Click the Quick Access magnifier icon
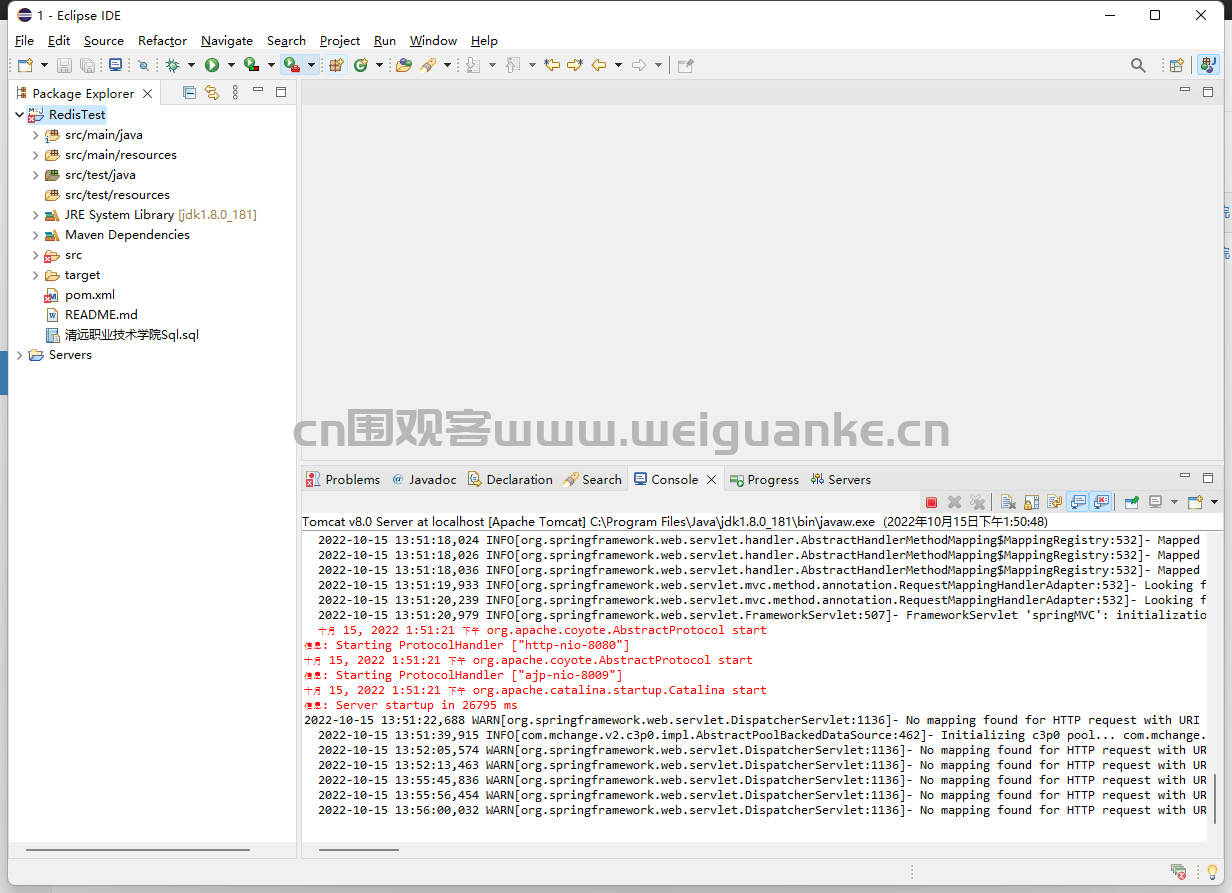The width and height of the screenshot is (1232, 893). [x=1138, y=65]
